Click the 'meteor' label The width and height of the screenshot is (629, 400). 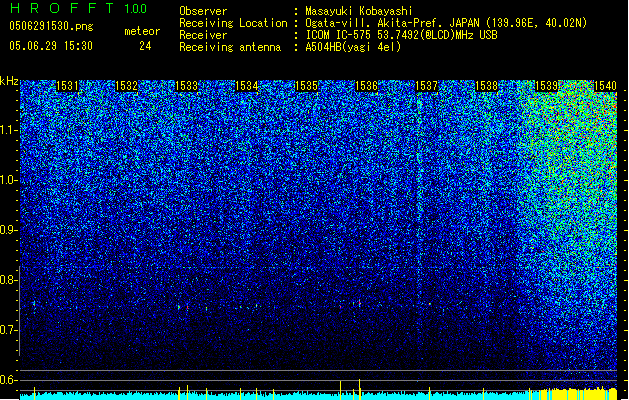[142, 31]
